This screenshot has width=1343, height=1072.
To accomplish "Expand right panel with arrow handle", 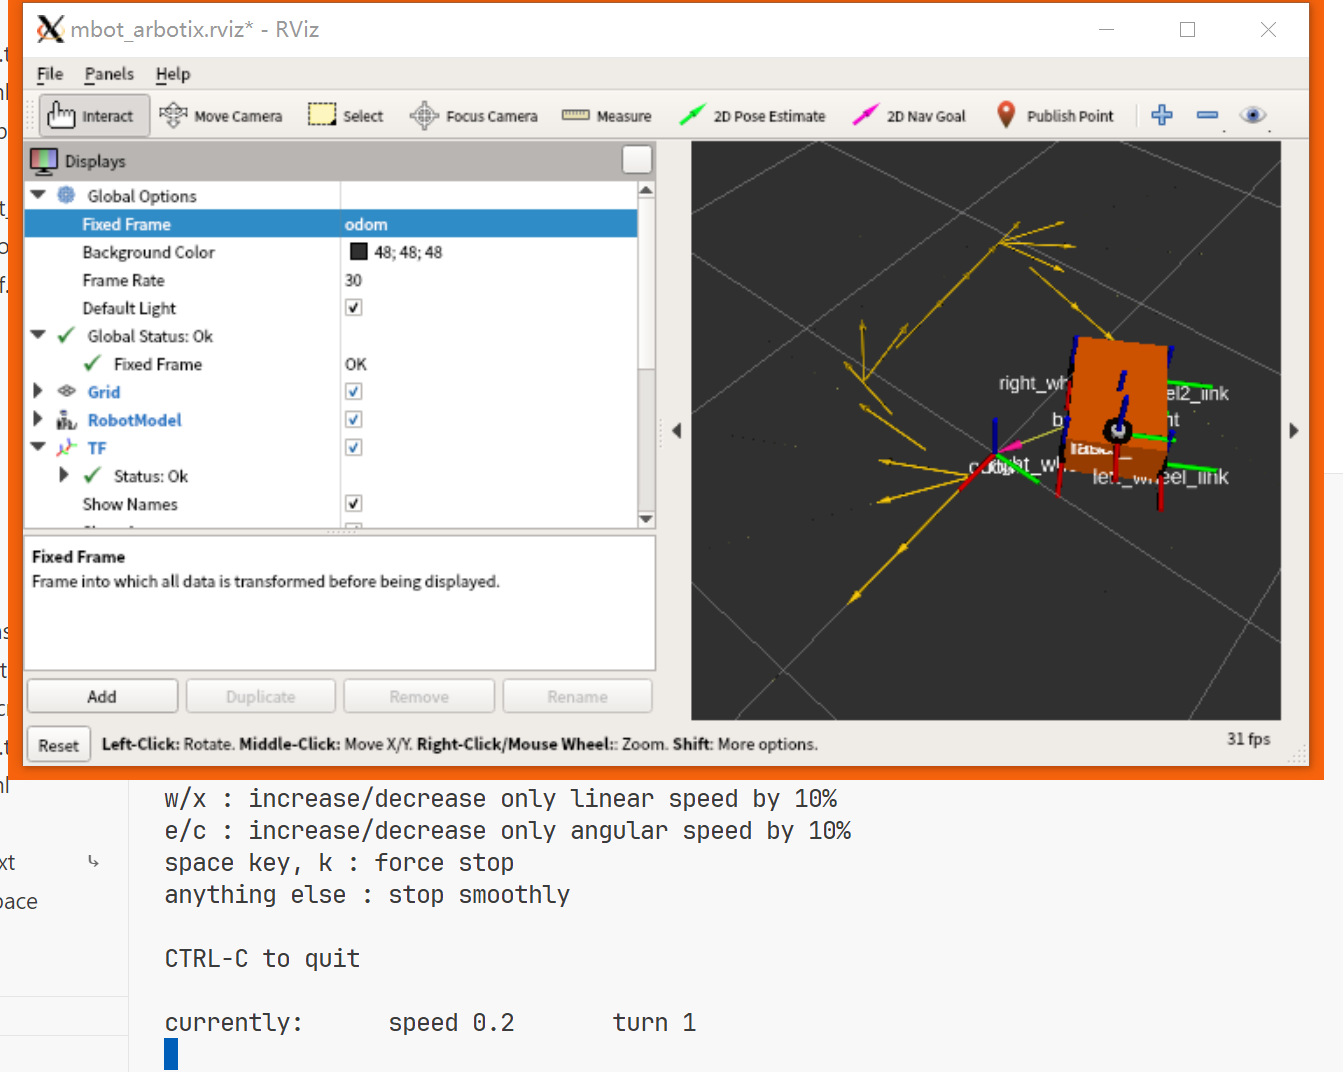I will coord(1293,431).
